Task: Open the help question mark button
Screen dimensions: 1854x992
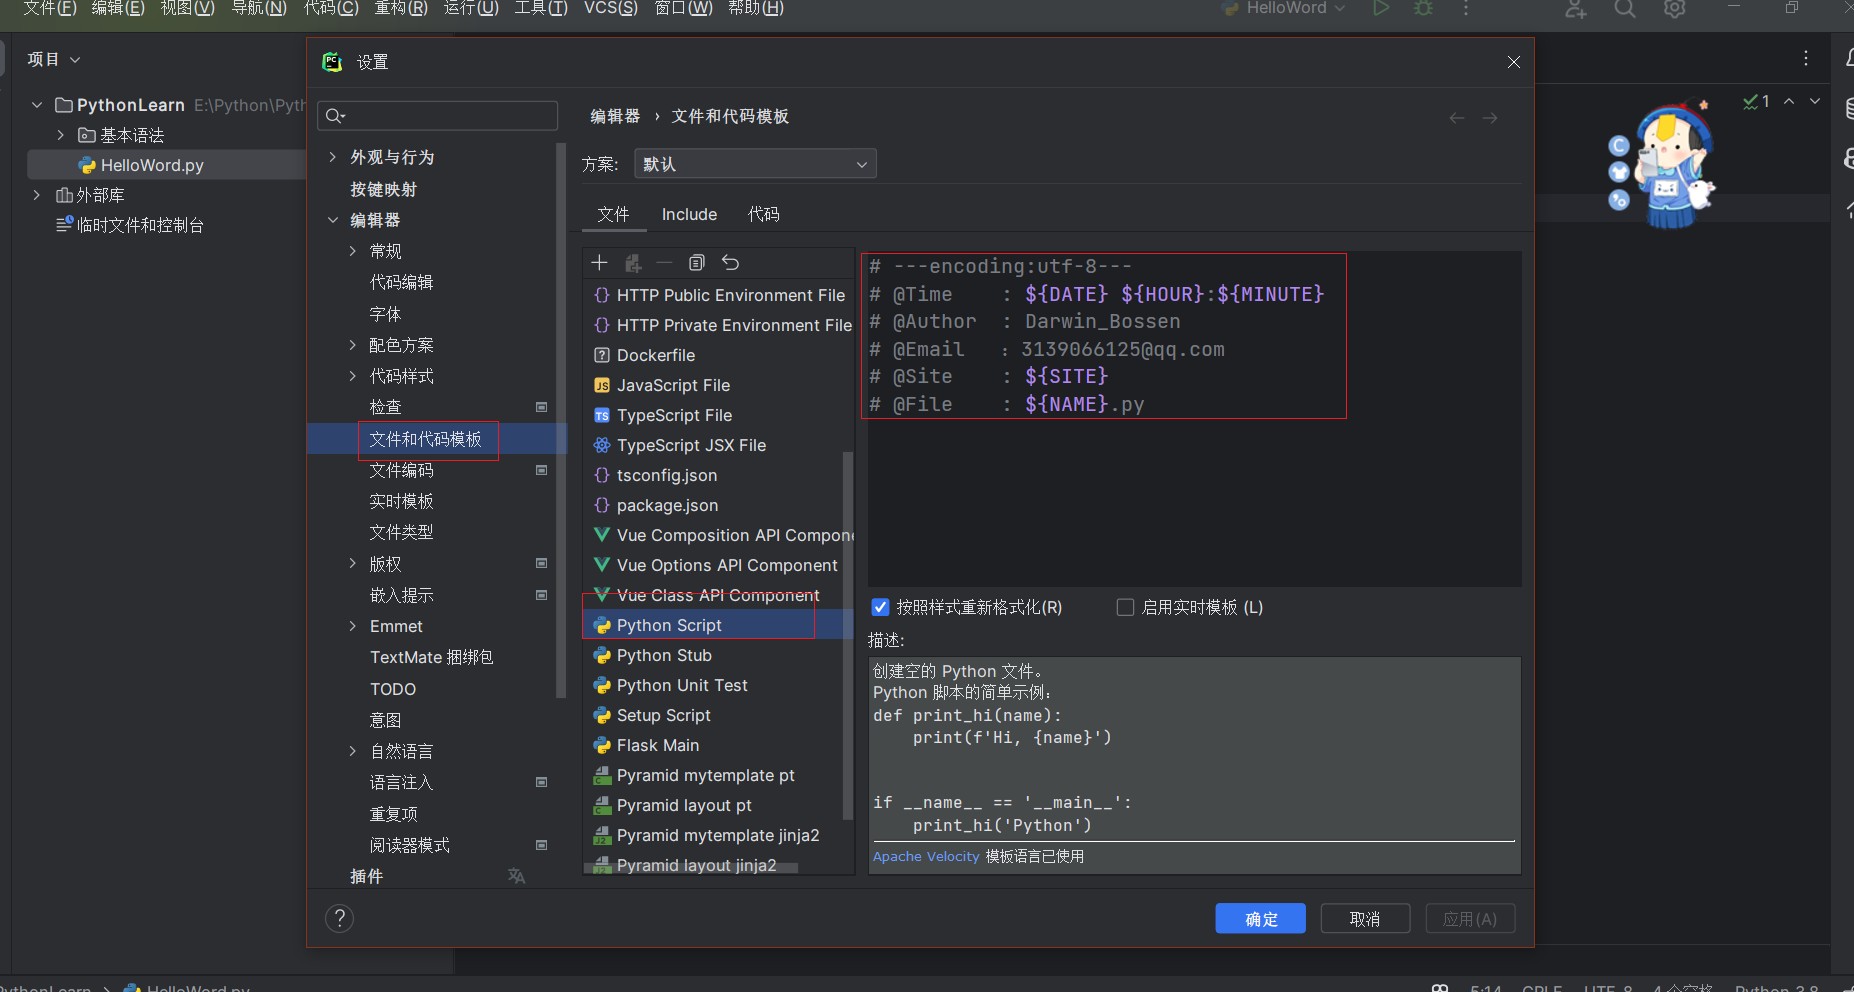Action: point(340,918)
